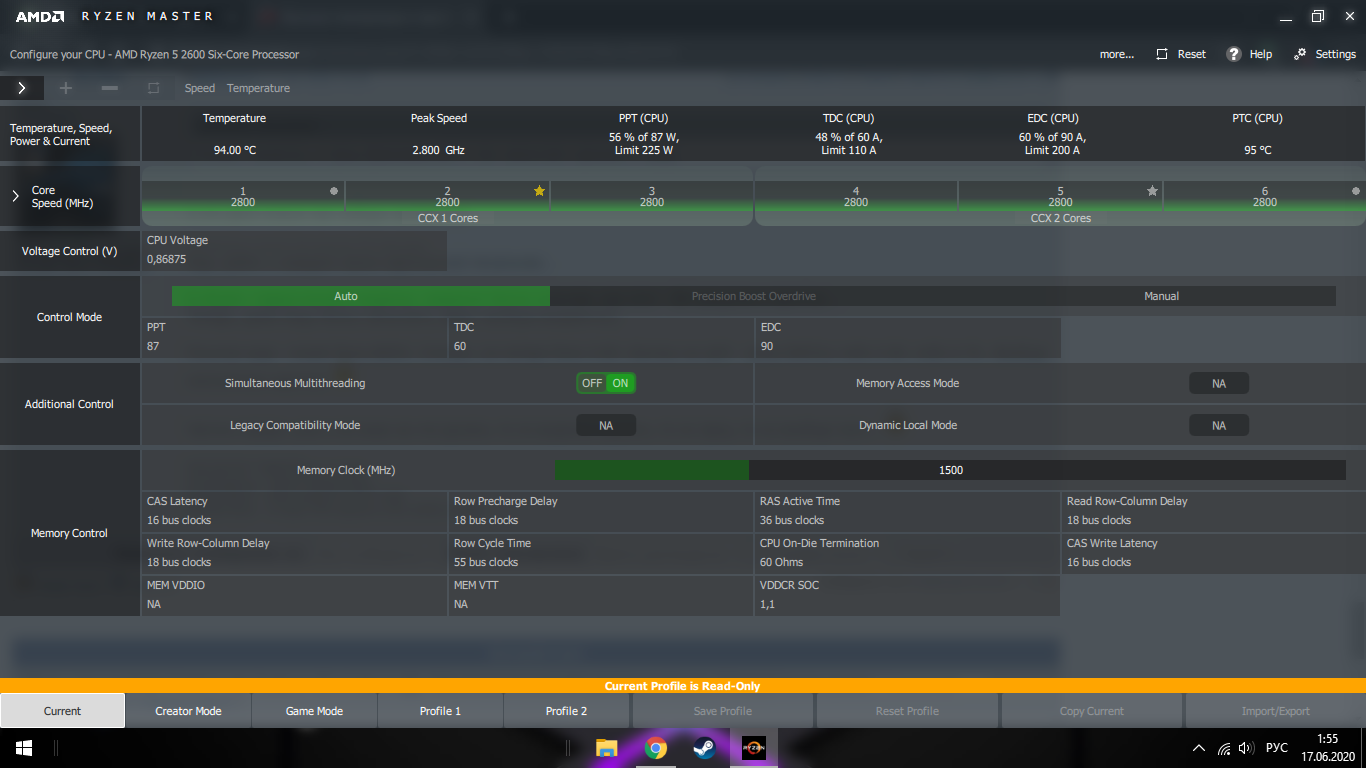Screen dimensions: 1366x768
Task: Open the more... menu in the header
Action: [1117, 54]
